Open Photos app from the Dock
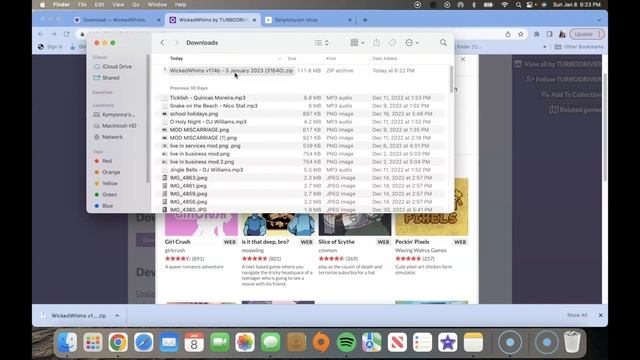640x360 pixels. (x=245, y=342)
